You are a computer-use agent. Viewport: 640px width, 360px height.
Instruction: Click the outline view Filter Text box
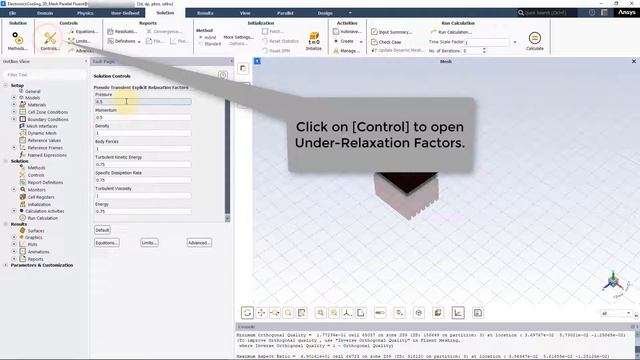45,75
